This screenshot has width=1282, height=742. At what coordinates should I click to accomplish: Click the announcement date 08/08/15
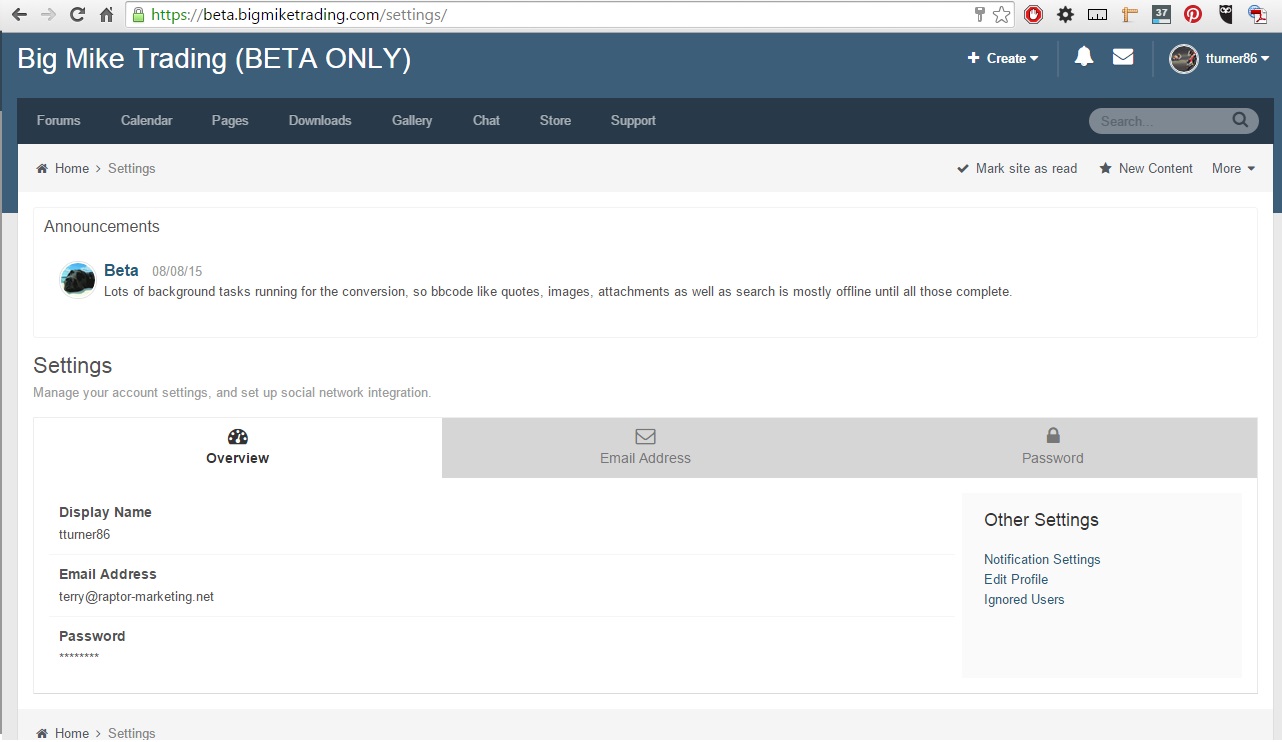pyautogui.click(x=177, y=271)
